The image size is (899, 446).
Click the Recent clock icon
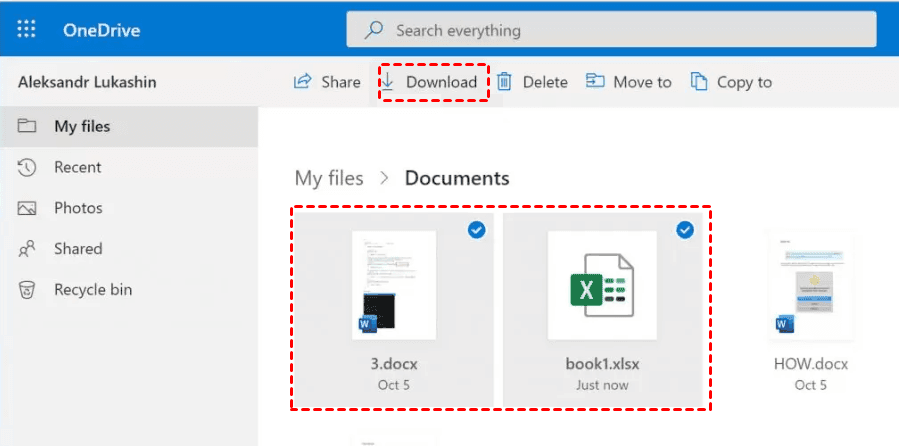[x=27, y=167]
